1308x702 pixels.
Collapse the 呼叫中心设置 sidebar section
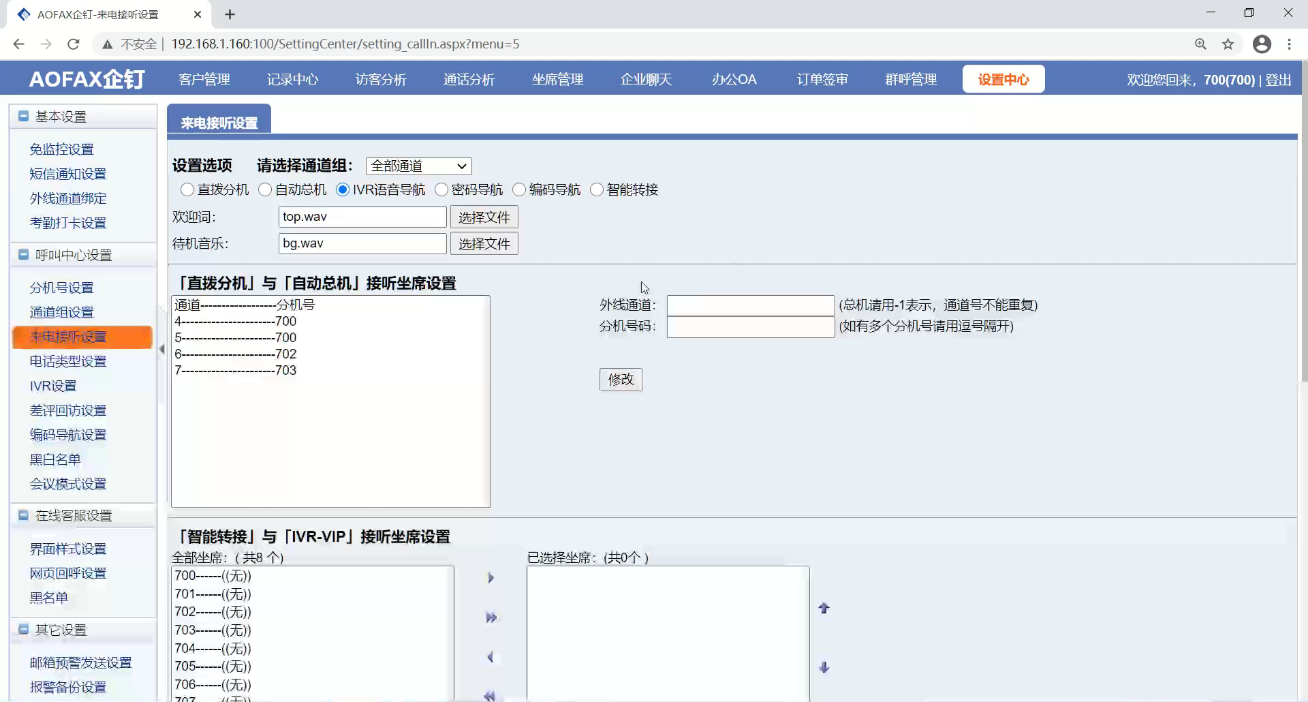coord(23,255)
